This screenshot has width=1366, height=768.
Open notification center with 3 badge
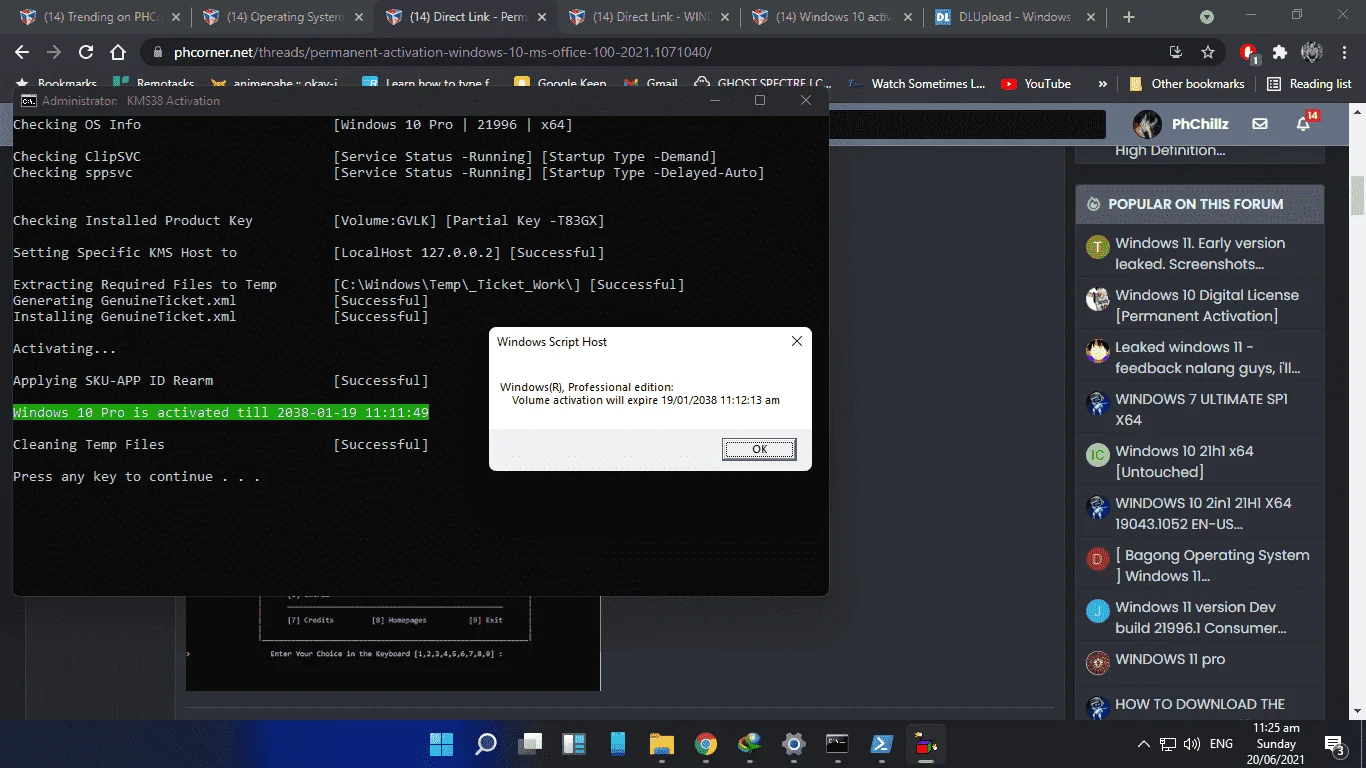click(x=1335, y=744)
